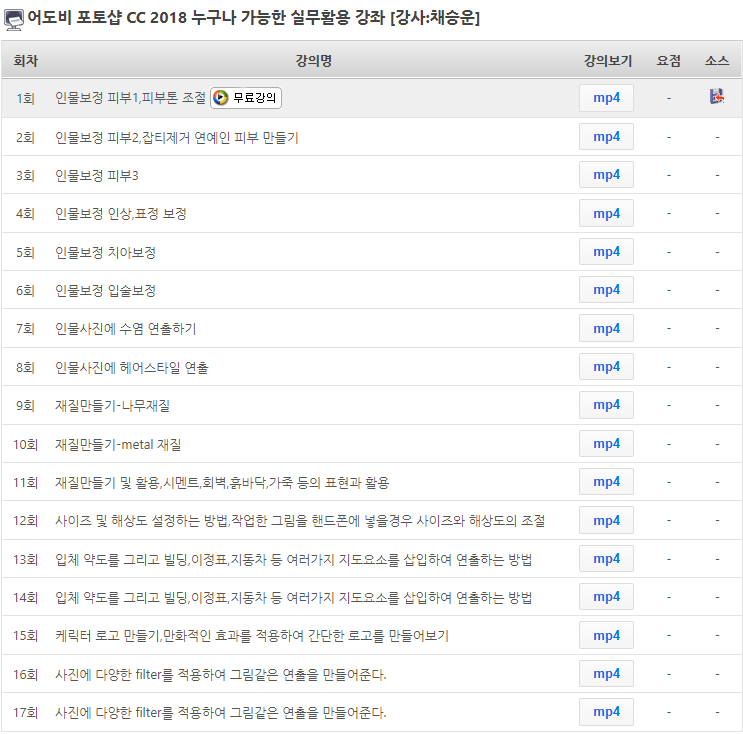The width and height of the screenshot is (743, 734).
Task: Click the 요점 column header
Action: tap(669, 61)
